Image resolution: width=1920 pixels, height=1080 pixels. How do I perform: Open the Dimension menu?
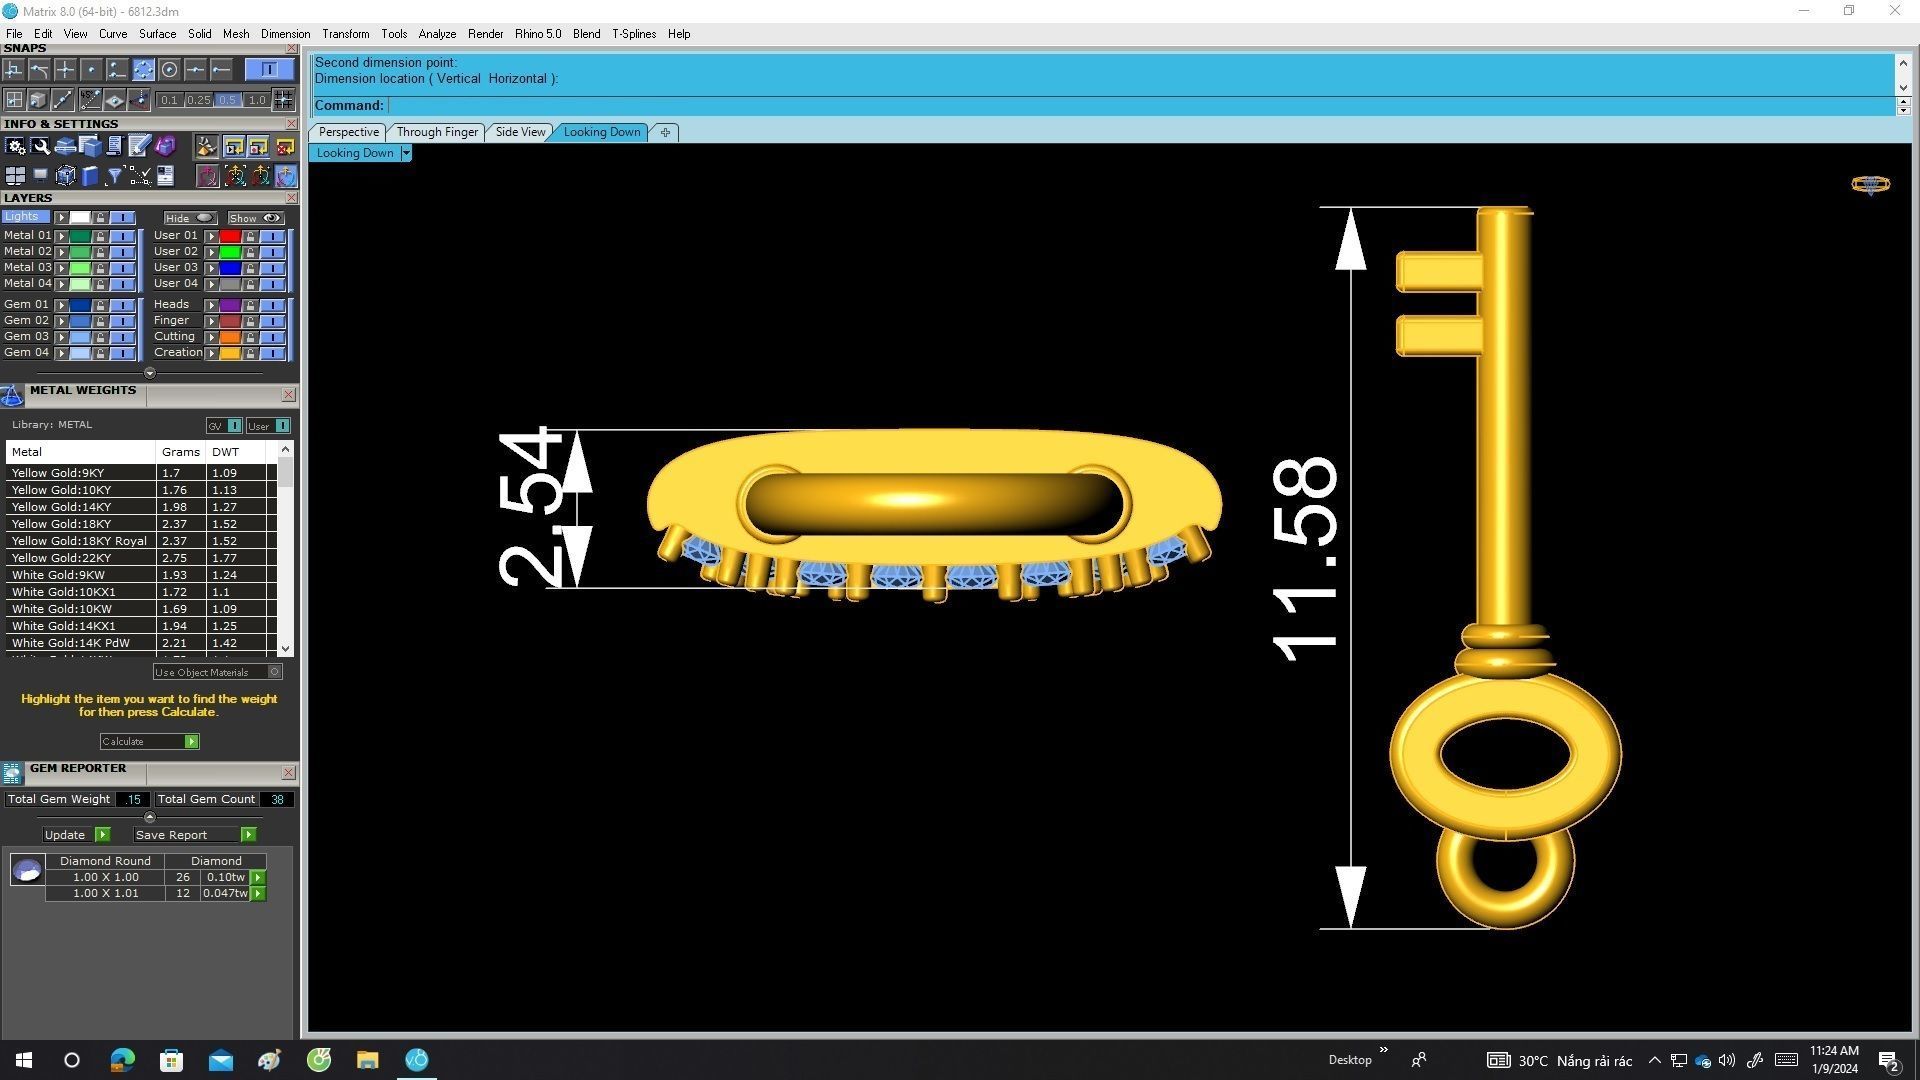(285, 34)
